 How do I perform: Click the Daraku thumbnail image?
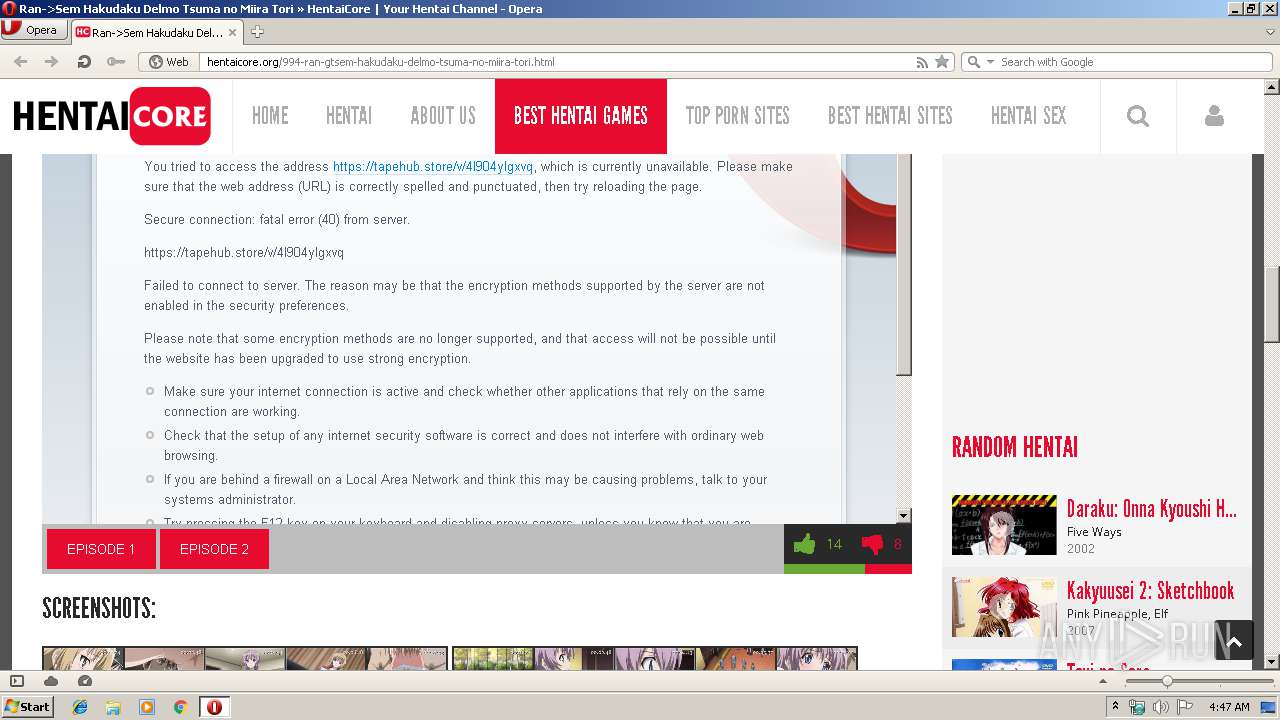point(1004,525)
